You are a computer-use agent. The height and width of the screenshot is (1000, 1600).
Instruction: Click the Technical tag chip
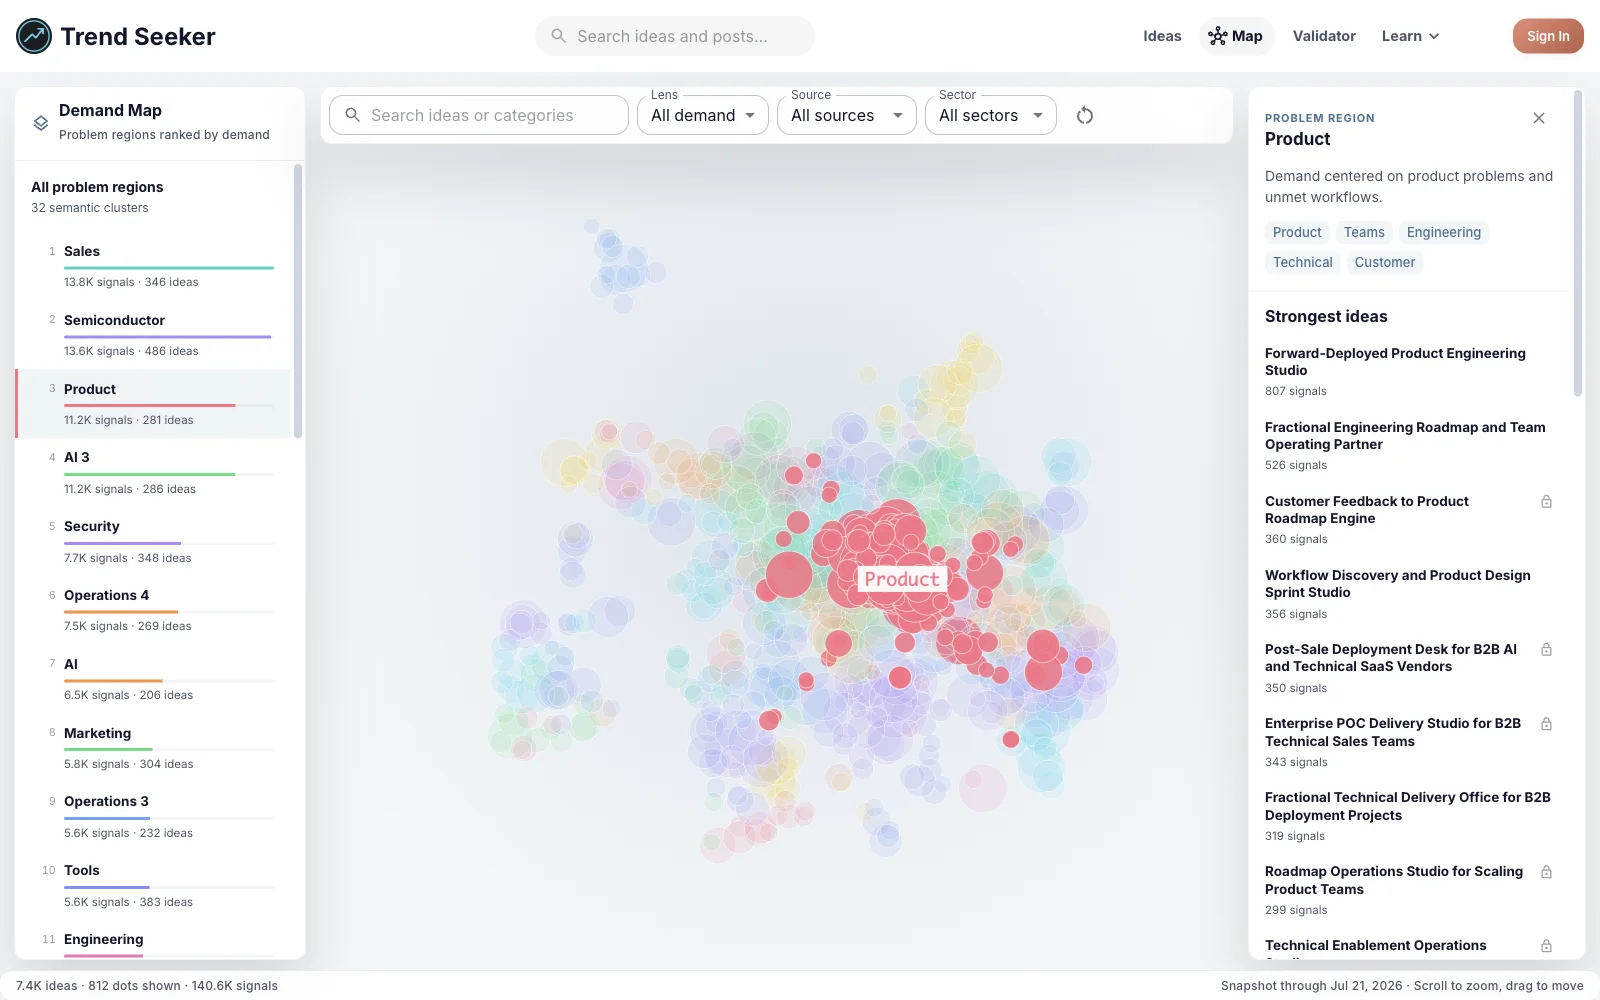pyautogui.click(x=1303, y=262)
